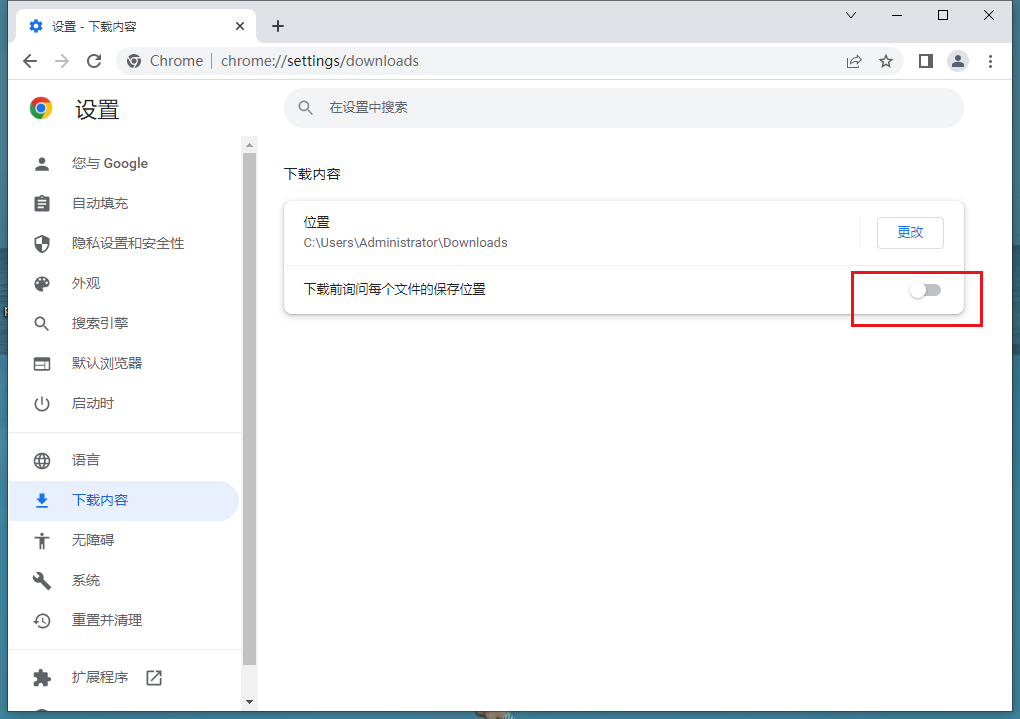Close the 设置 - 下载内容 tab

(240, 26)
